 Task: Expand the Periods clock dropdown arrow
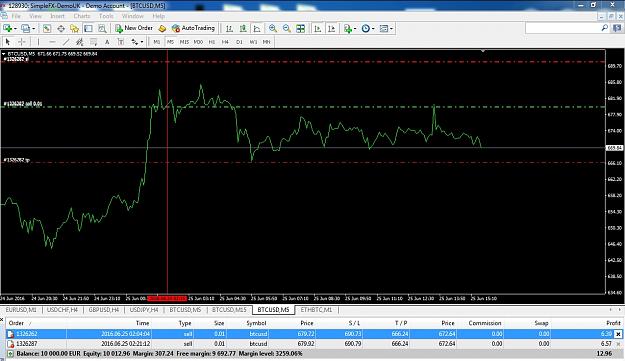coord(373,29)
